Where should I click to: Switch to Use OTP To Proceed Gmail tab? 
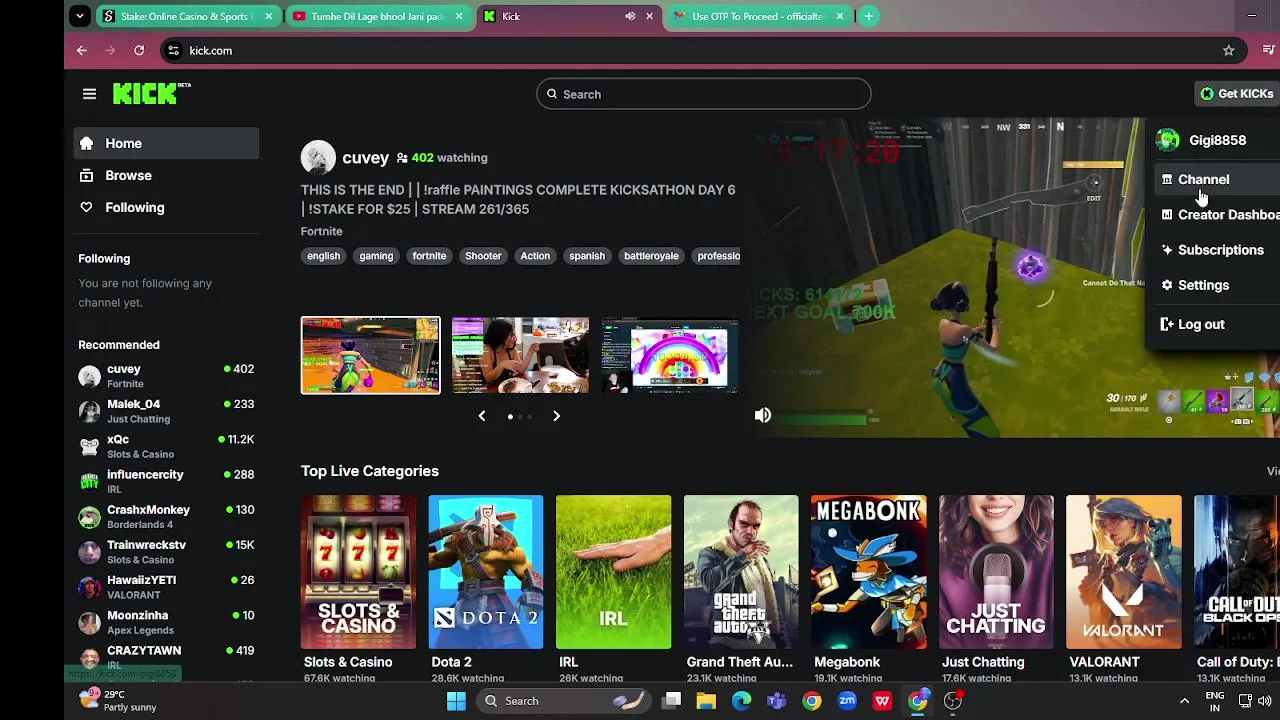click(757, 16)
